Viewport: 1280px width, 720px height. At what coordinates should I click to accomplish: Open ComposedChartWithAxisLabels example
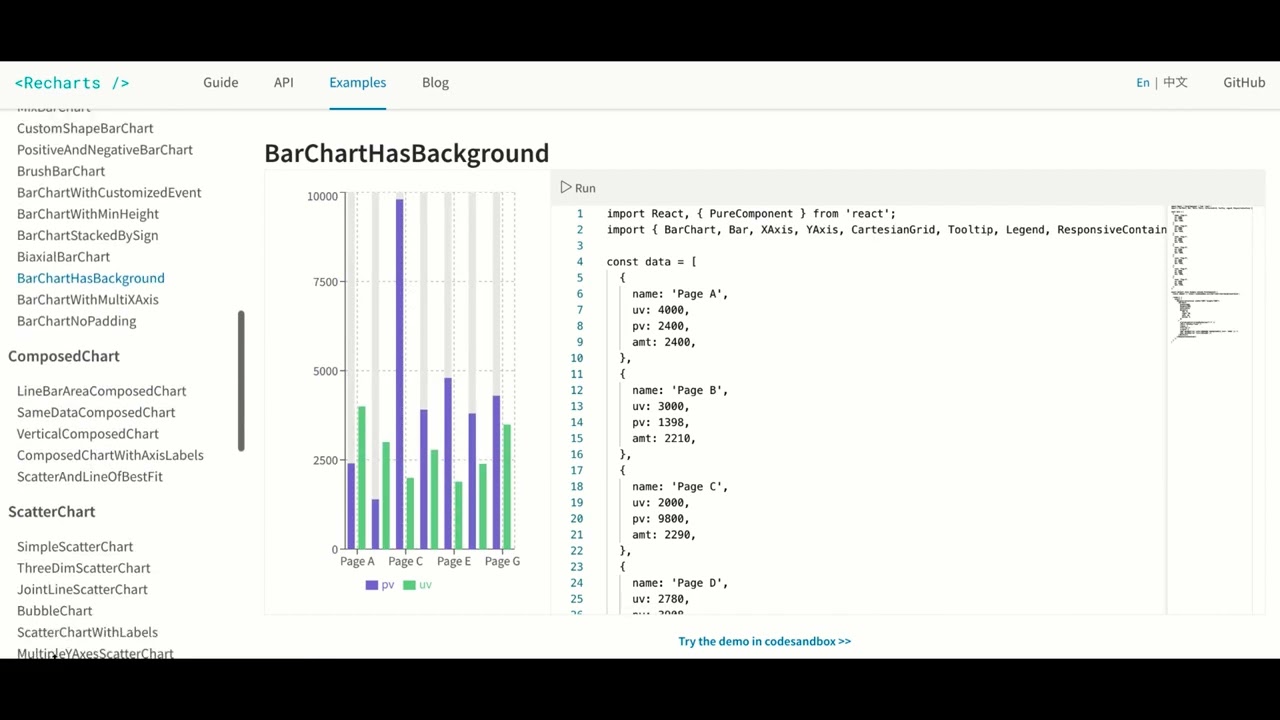(110, 455)
